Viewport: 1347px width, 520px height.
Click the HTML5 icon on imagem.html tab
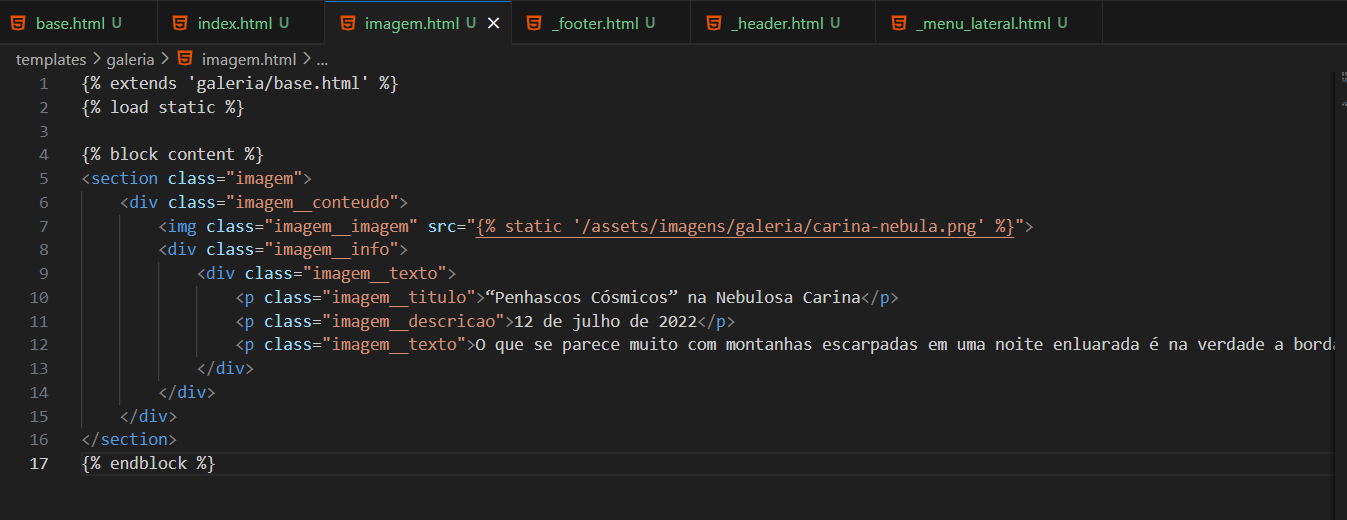(x=347, y=23)
